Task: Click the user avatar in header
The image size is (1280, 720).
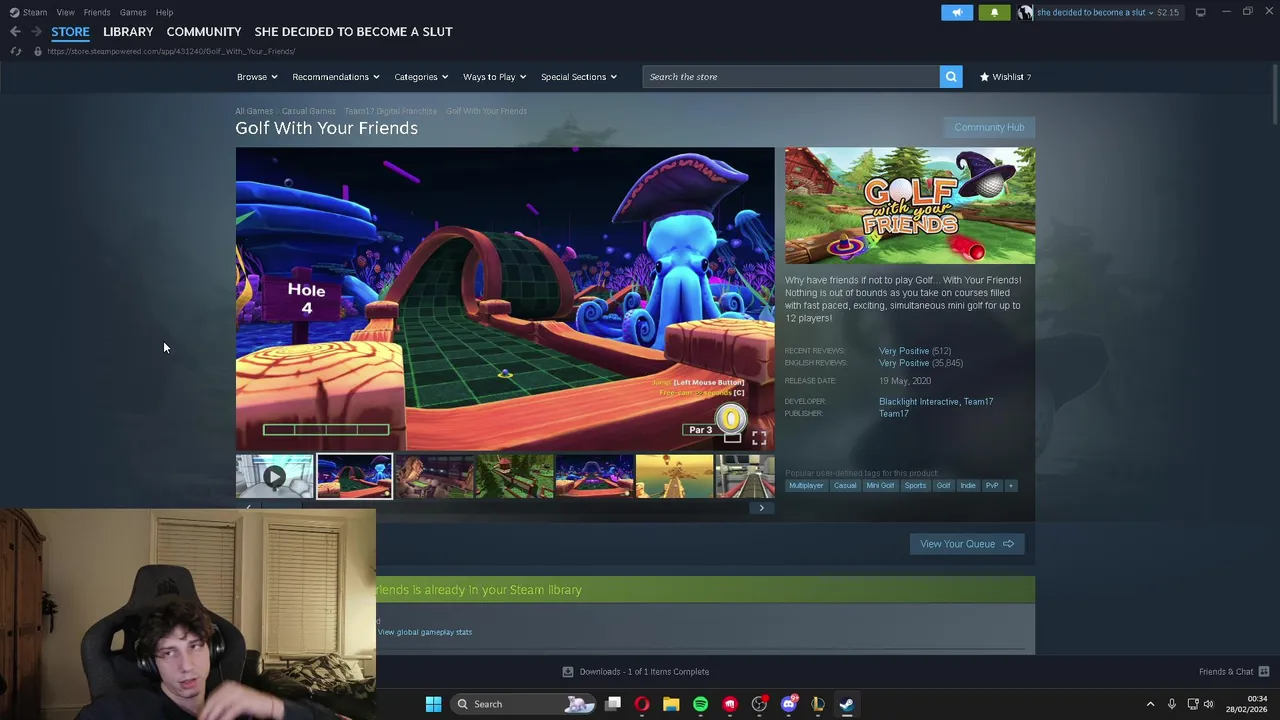Action: (x=1025, y=12)
